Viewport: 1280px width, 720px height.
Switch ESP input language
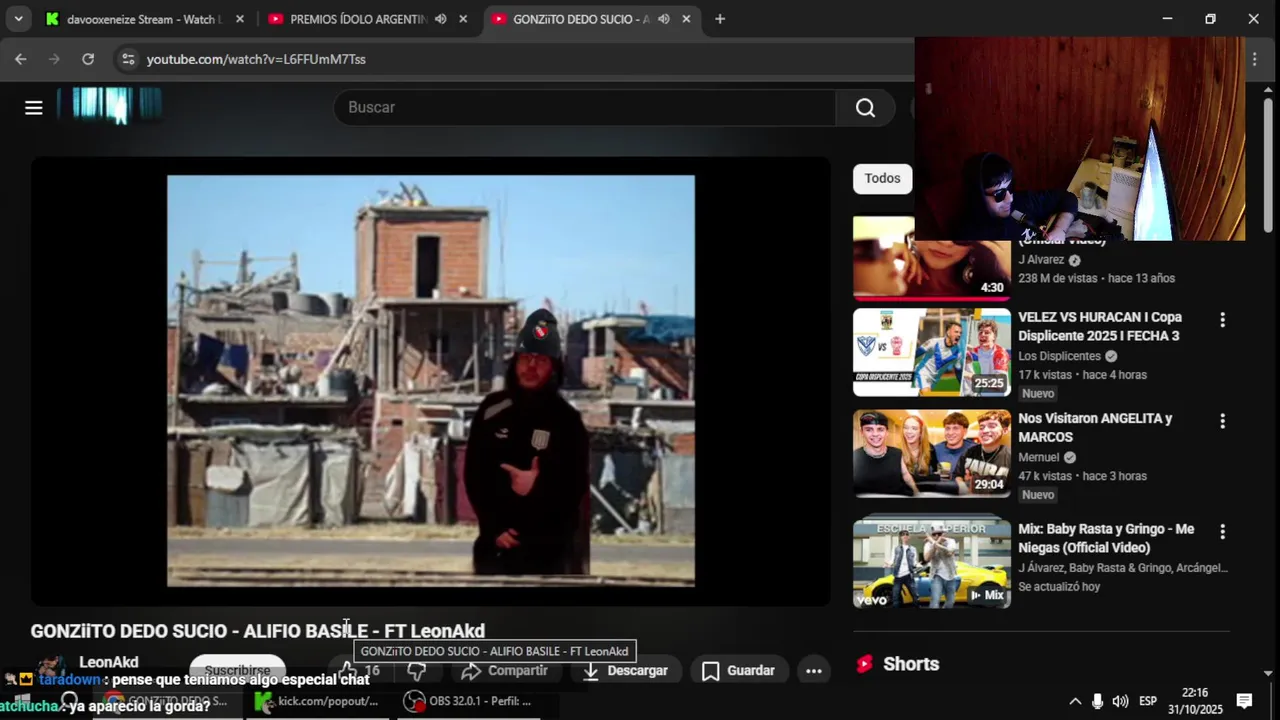coord(1148,701)
